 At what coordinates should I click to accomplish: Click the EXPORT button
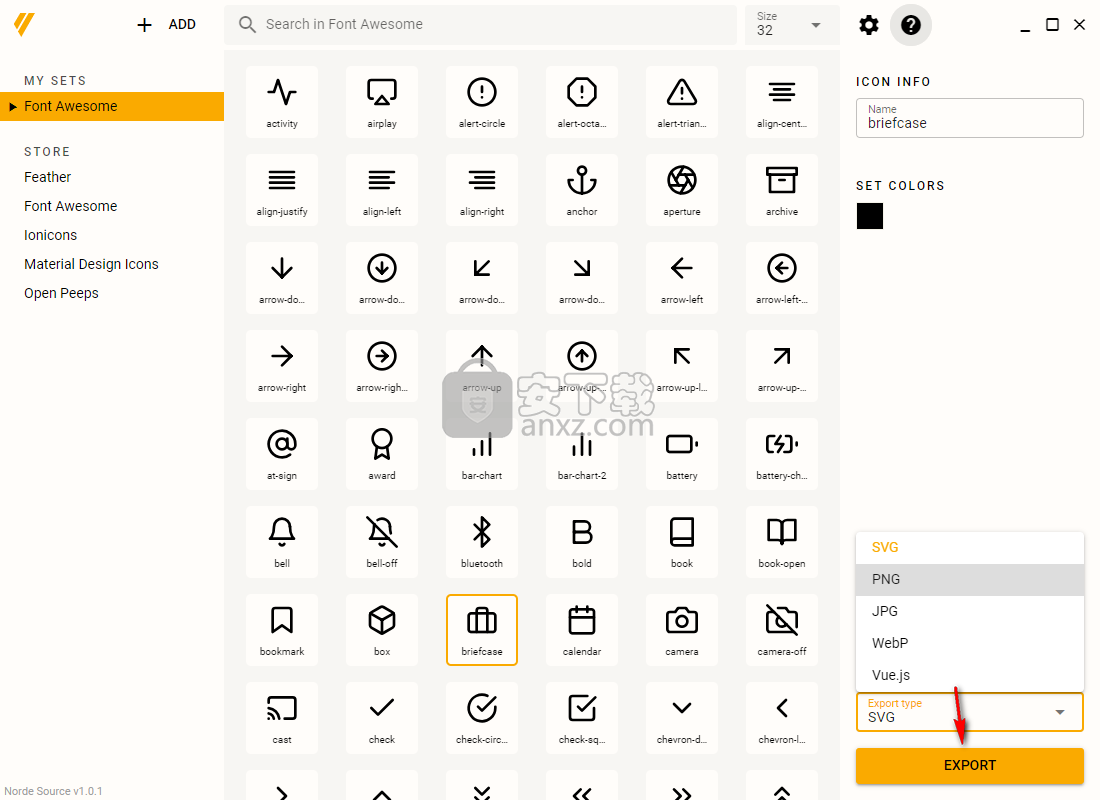click(970, 766)
